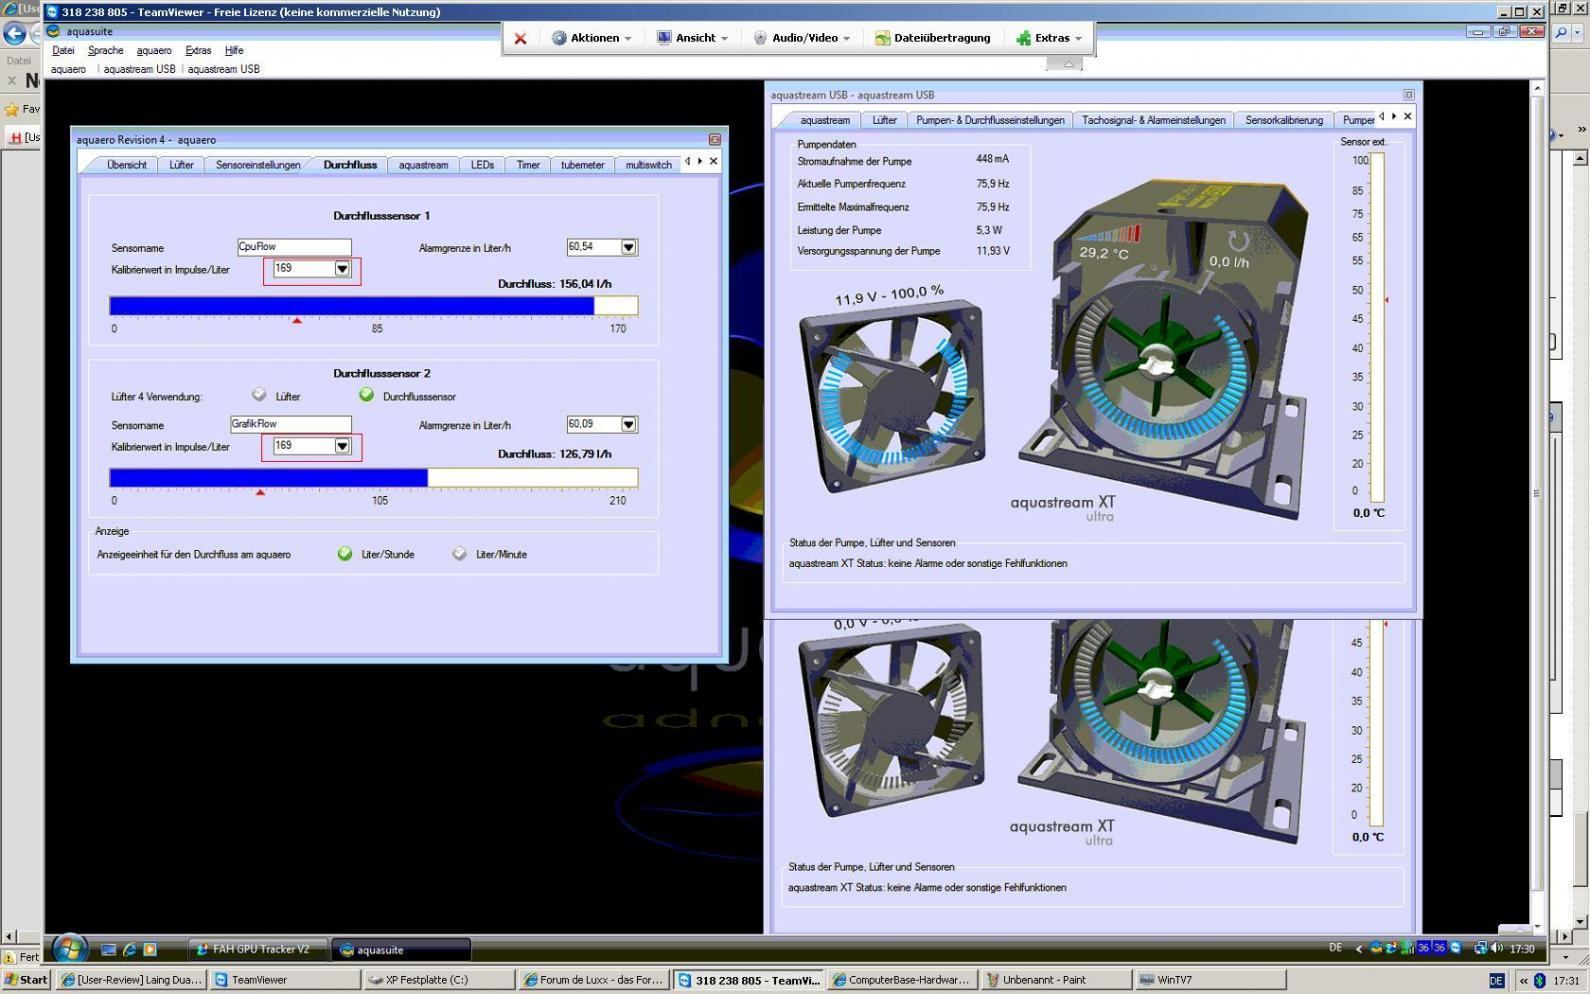Open the TeamViewer Aktionen dropdown
1590x994 pixels.
592,38
